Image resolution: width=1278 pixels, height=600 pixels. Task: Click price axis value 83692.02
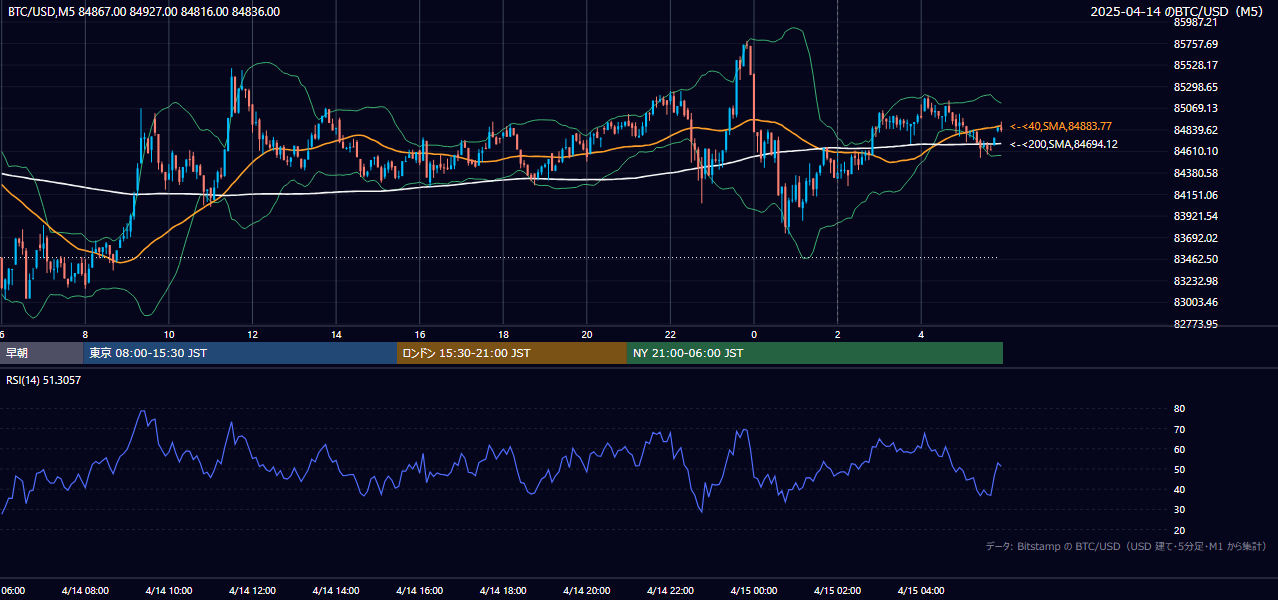tap(1195, 238)
